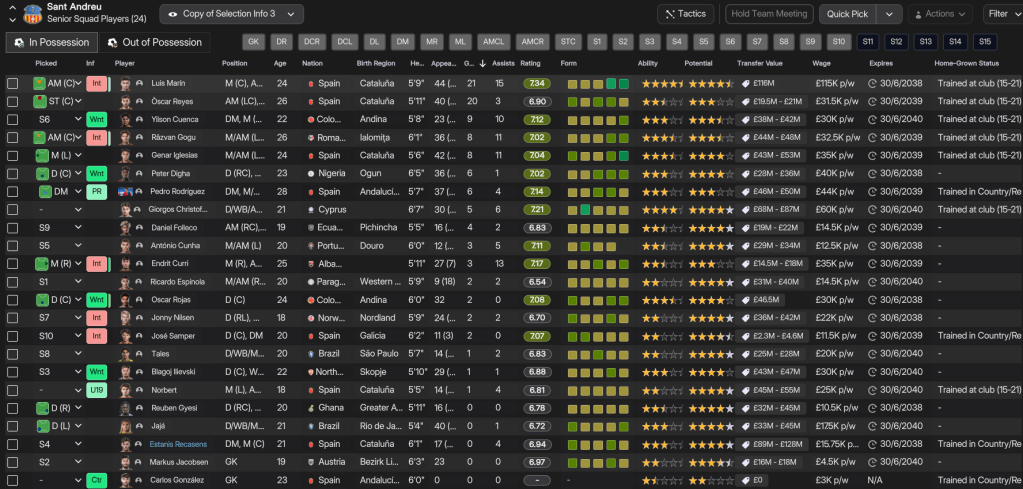This screenshot has width=1023, height=489.
Task: Click the Ctr badge for Carlos González
Action: [97, 480]
